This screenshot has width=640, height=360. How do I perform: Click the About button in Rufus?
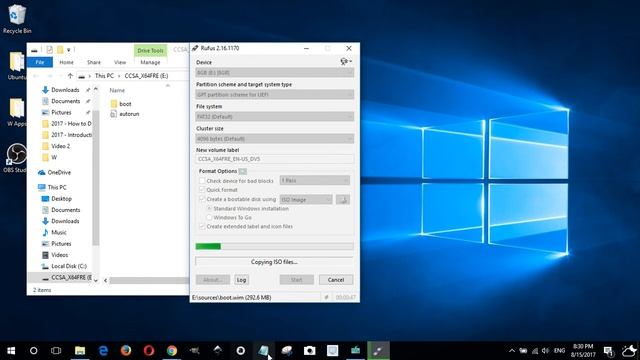[213, 280]
